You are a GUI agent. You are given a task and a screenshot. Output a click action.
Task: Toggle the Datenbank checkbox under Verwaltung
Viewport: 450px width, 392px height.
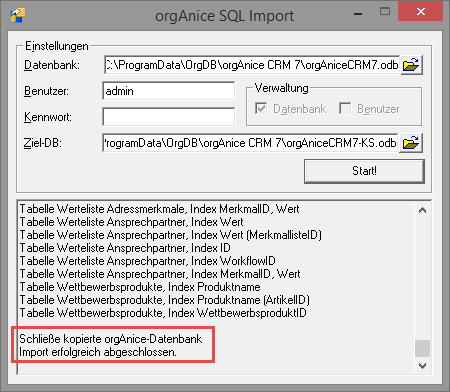tap(261, 108)
